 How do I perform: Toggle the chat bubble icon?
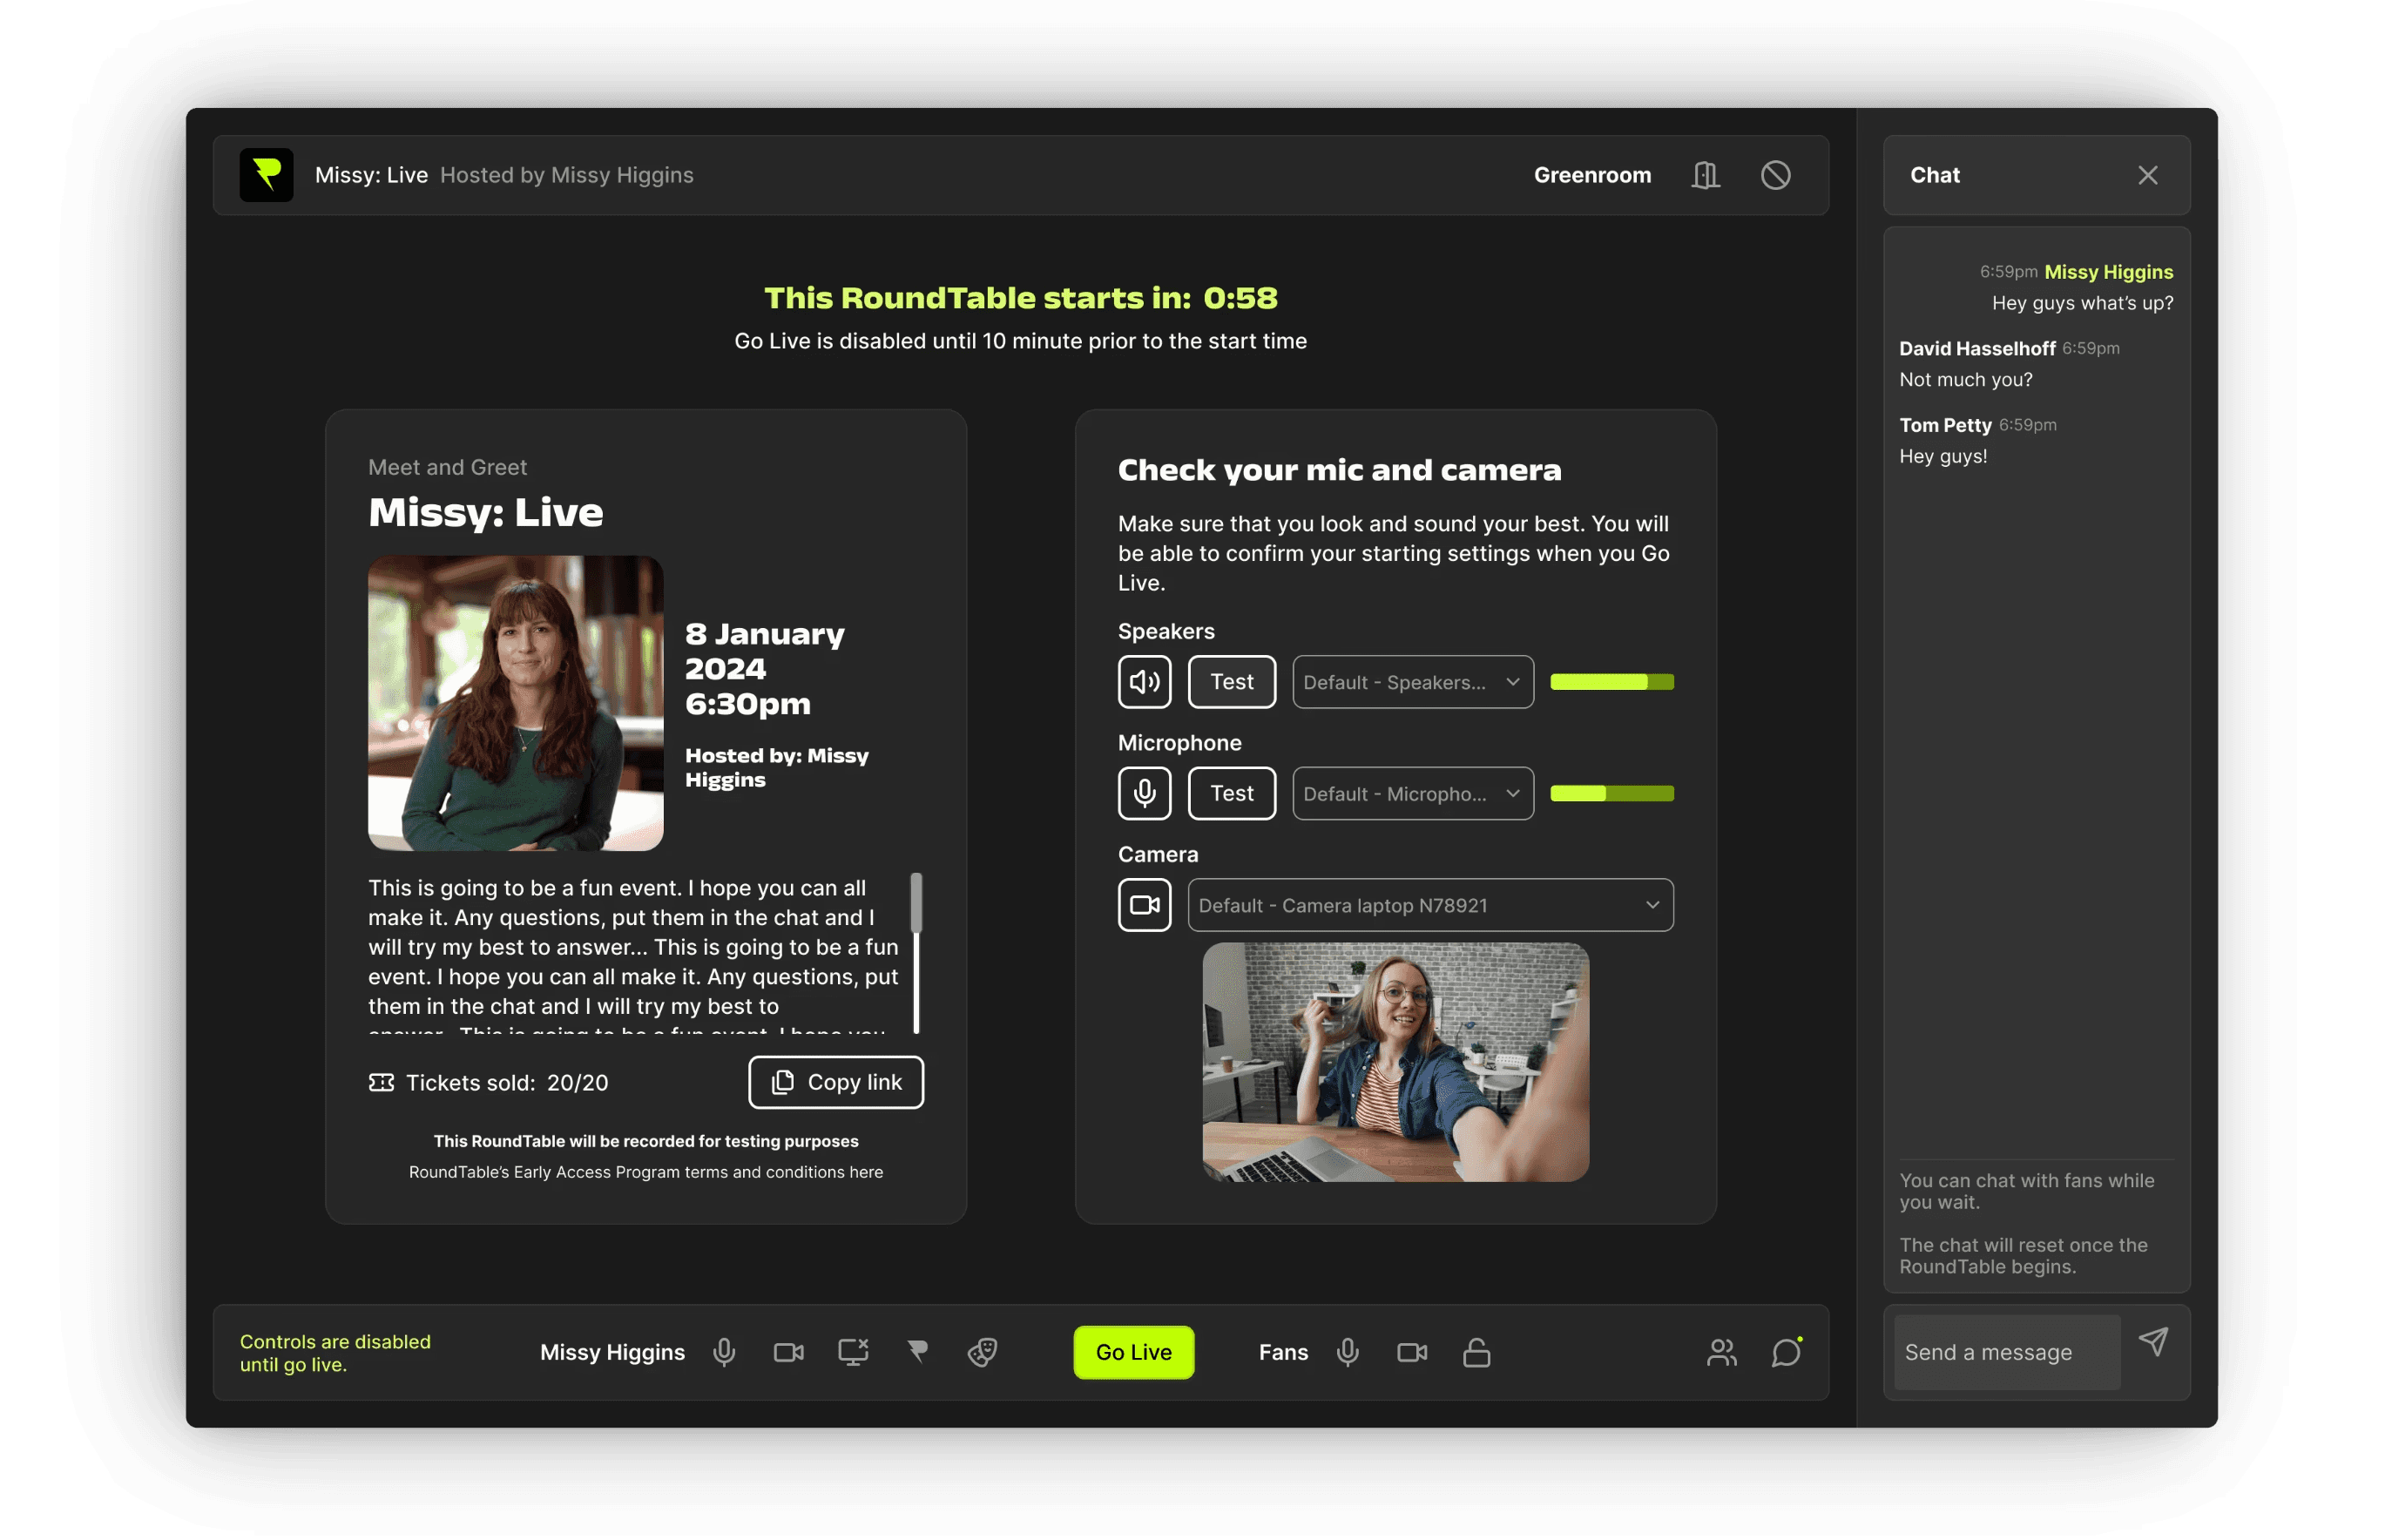click(x=1786, y=1352)
